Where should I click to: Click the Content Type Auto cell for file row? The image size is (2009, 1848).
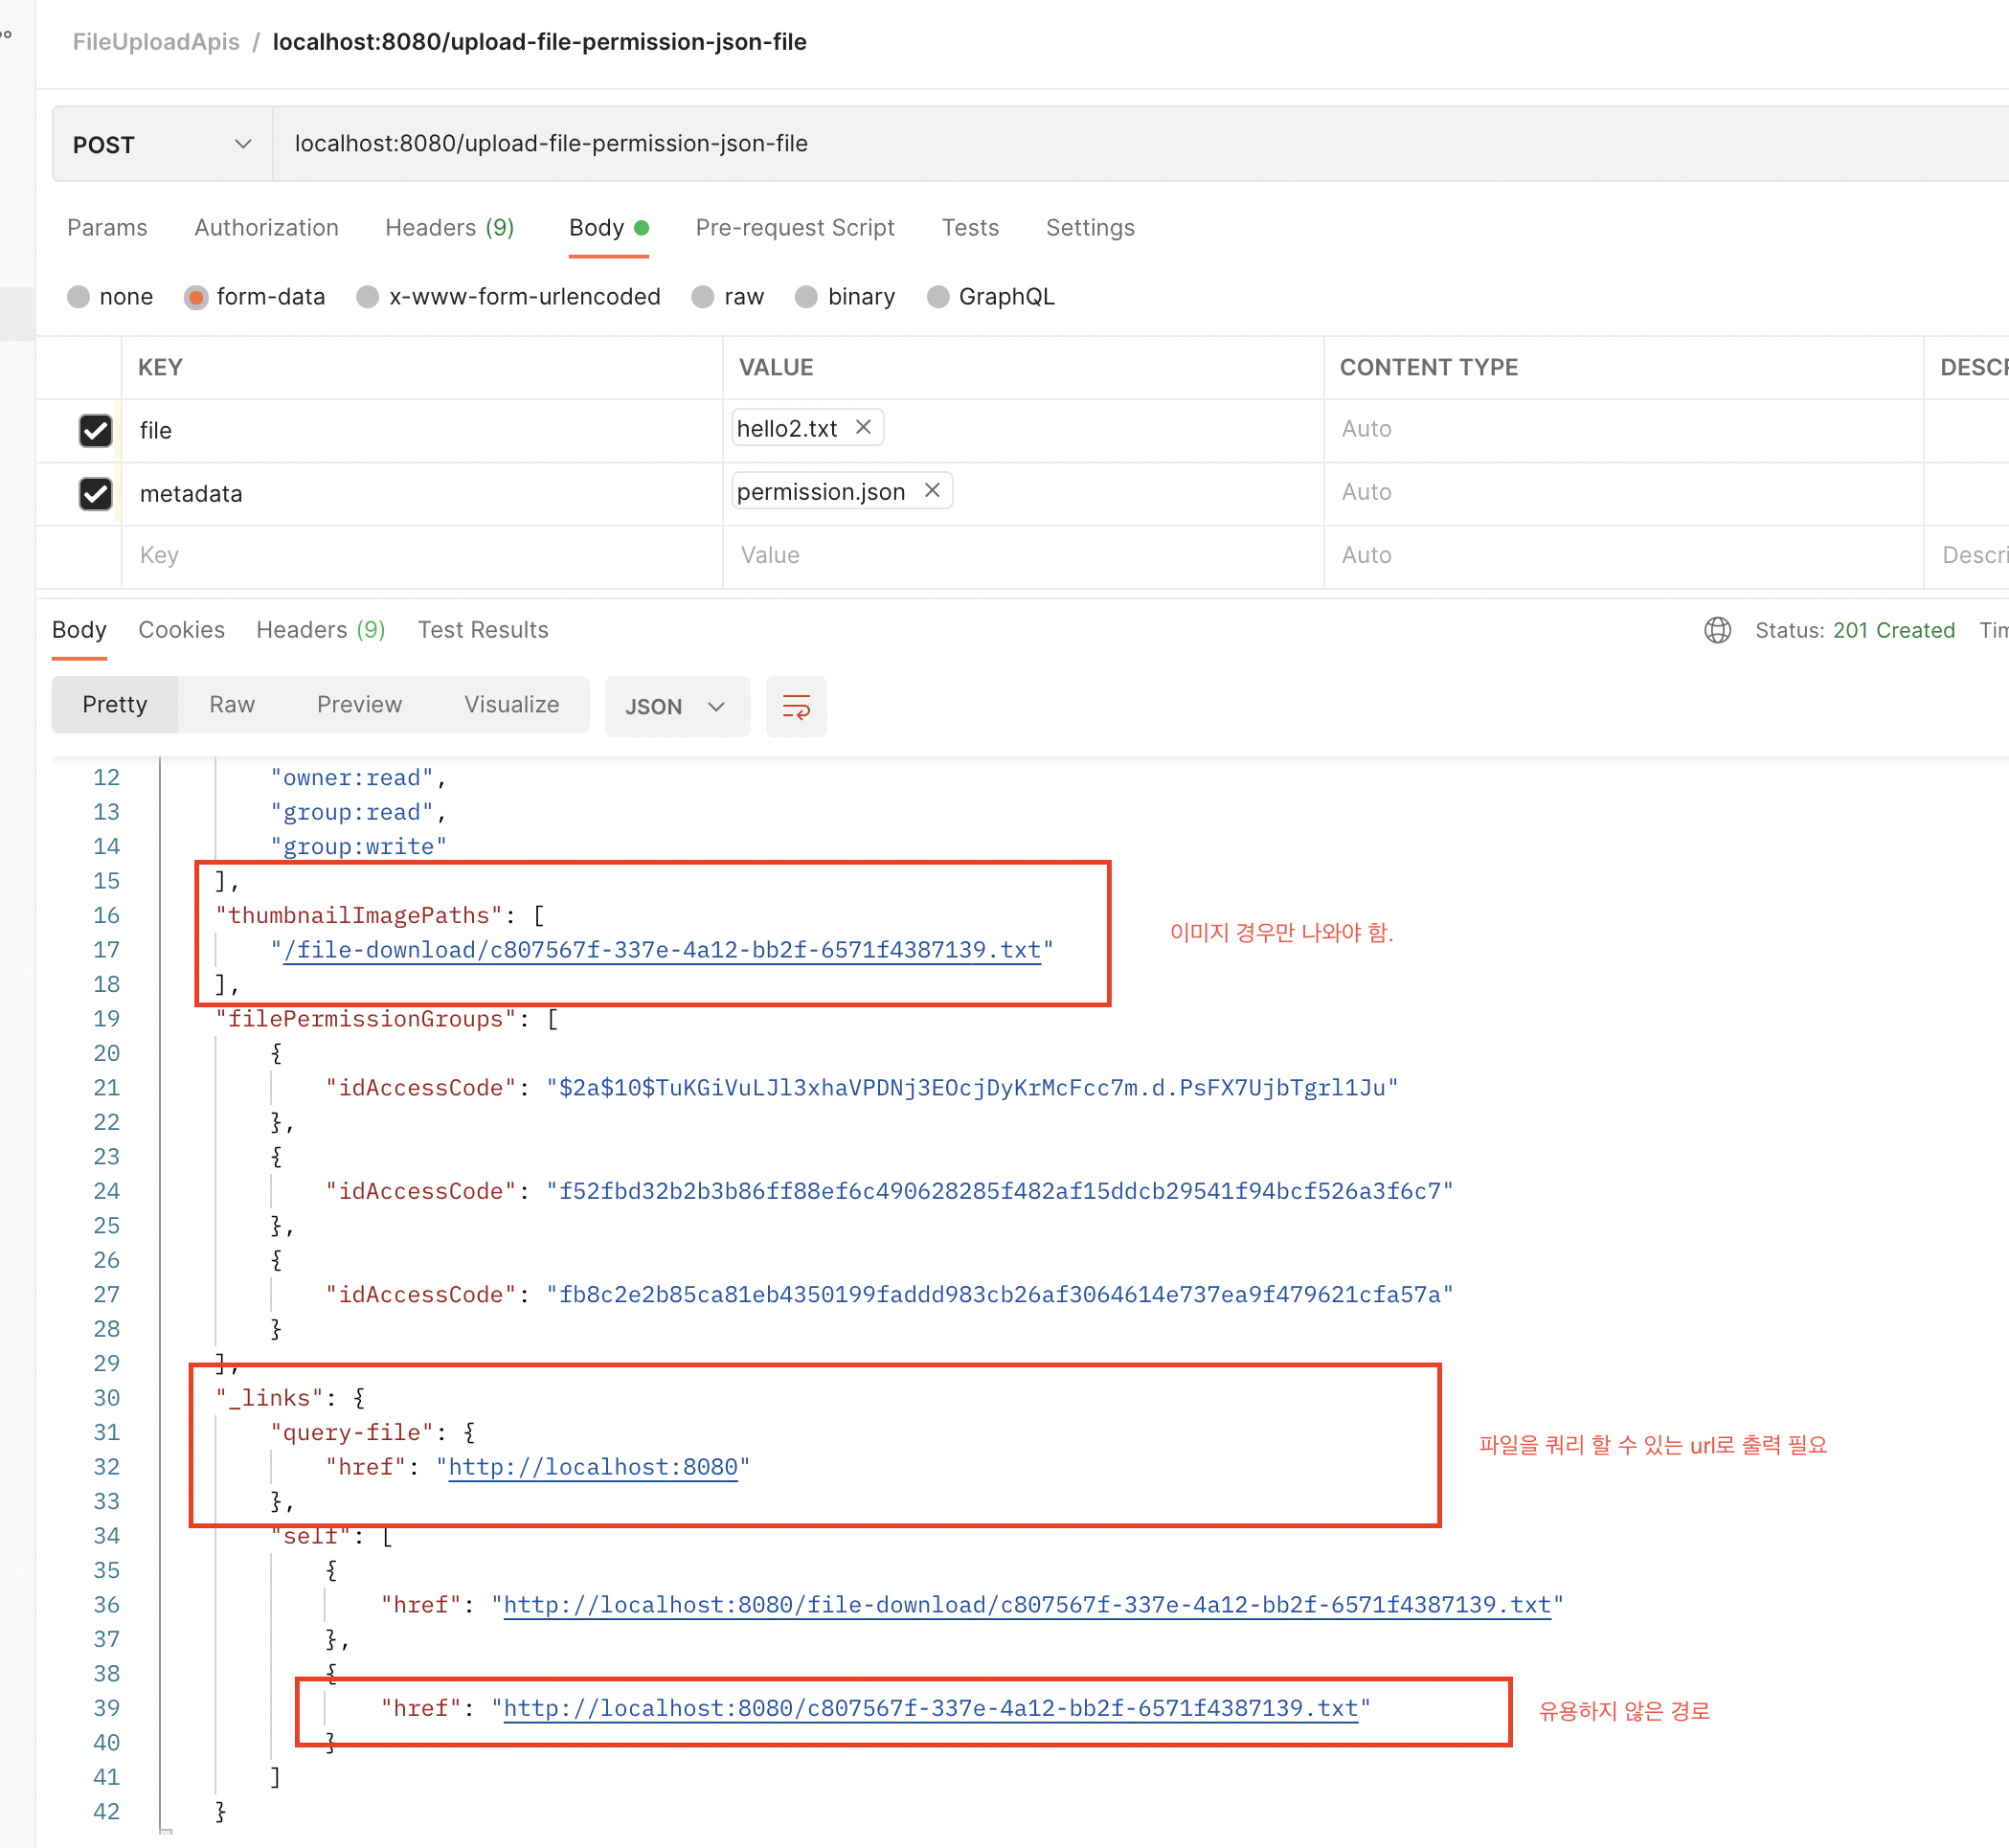point(1624,429)
